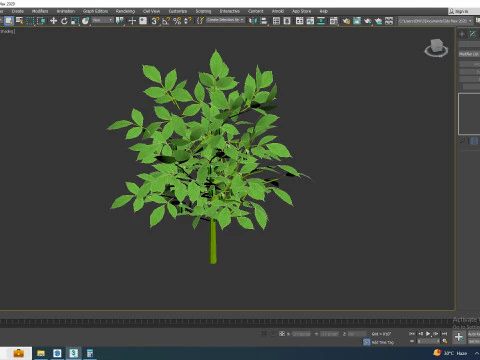
Task: Open the Create menu
Action: [18, 11]
